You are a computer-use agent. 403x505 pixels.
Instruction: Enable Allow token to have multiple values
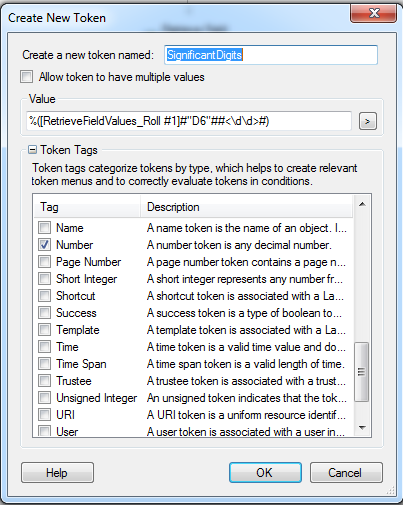click(x=27, y=77)
